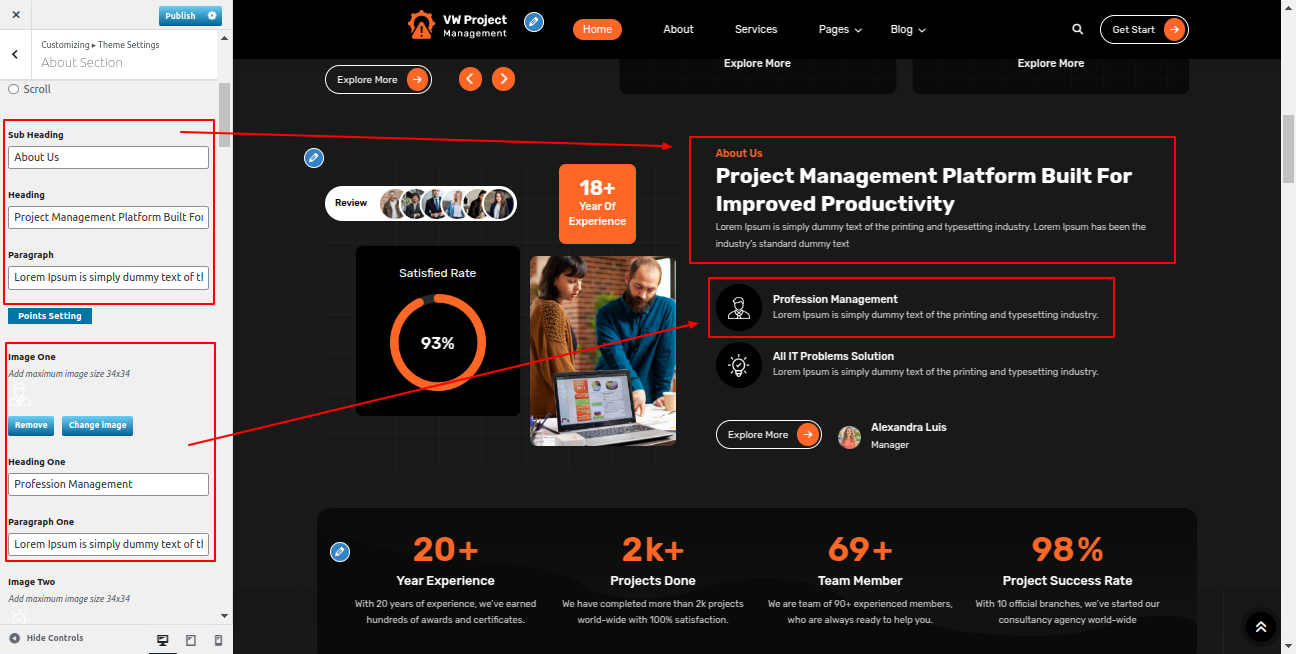
Task: Switch to tablet preview icon
Action: click(x=191, y=640)
